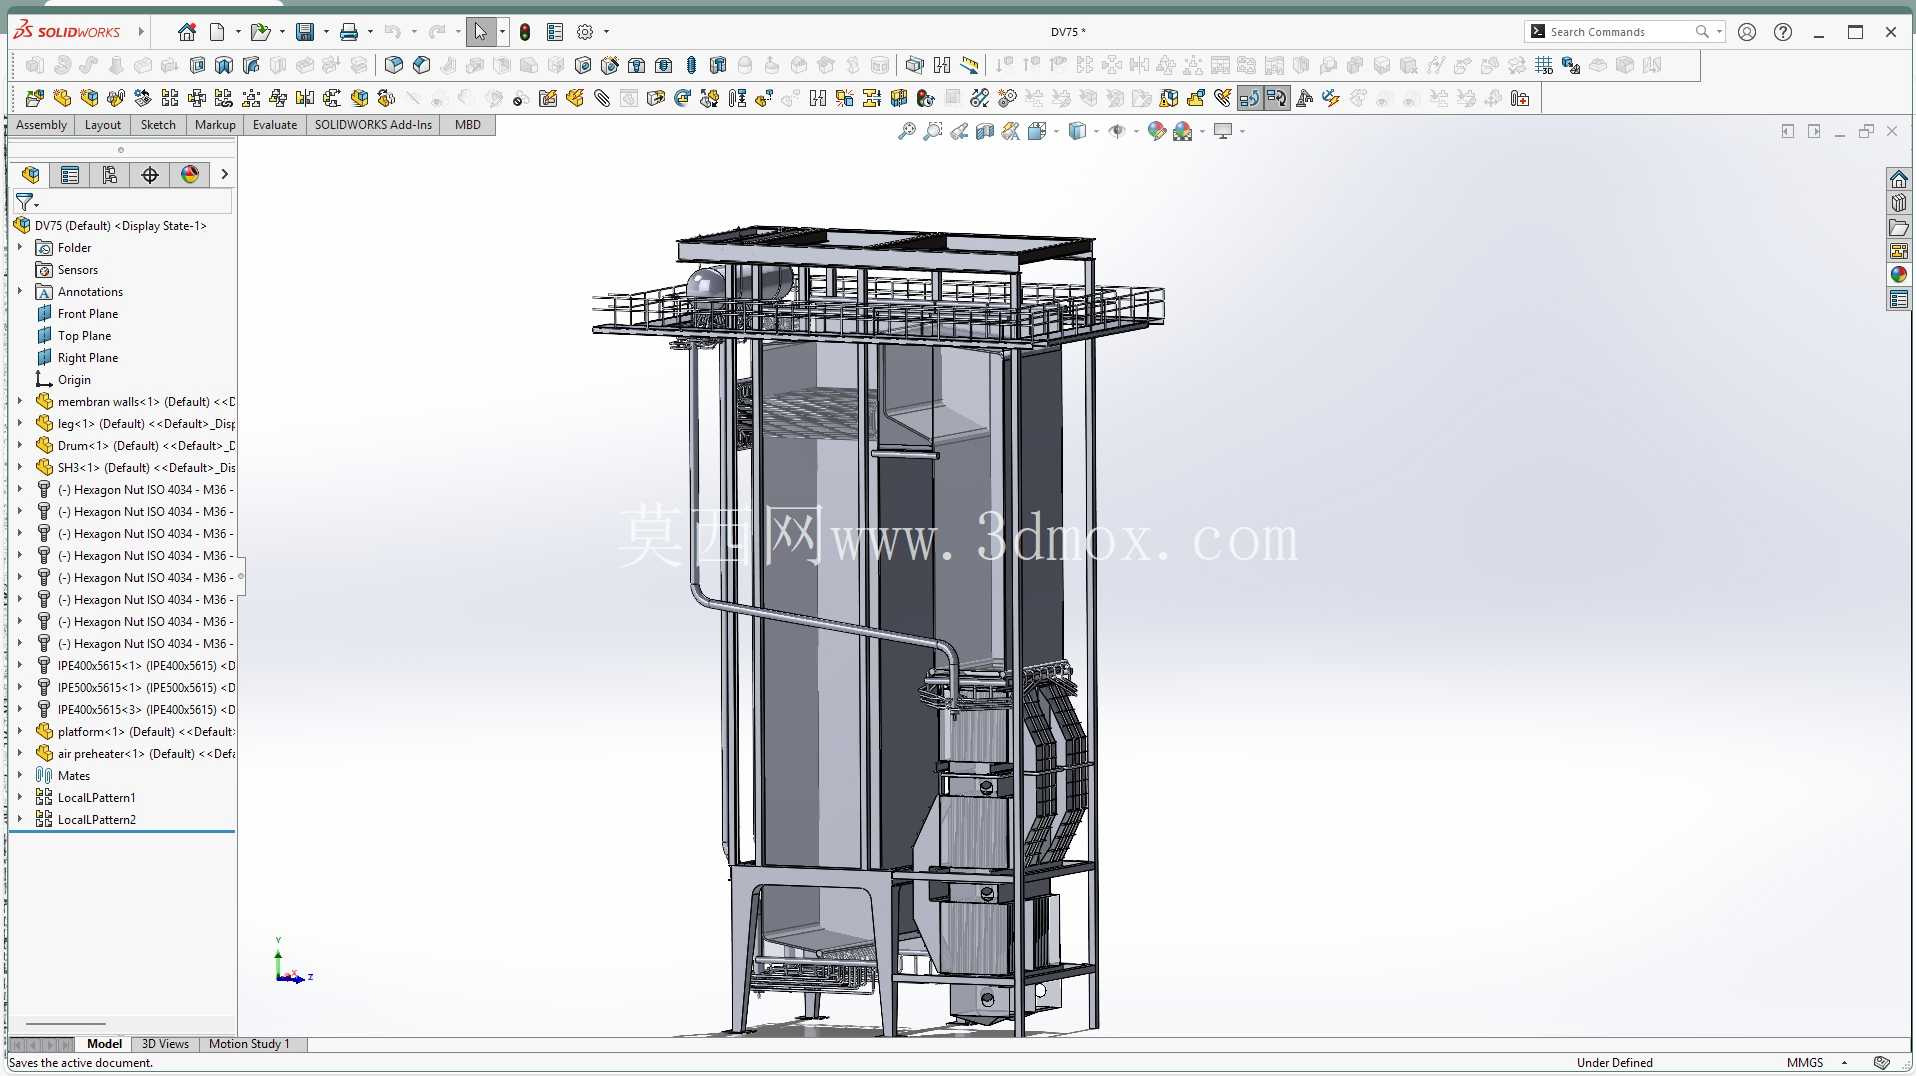Click the paperclip attachment icon in toolbar

click(x=602, y=98)
